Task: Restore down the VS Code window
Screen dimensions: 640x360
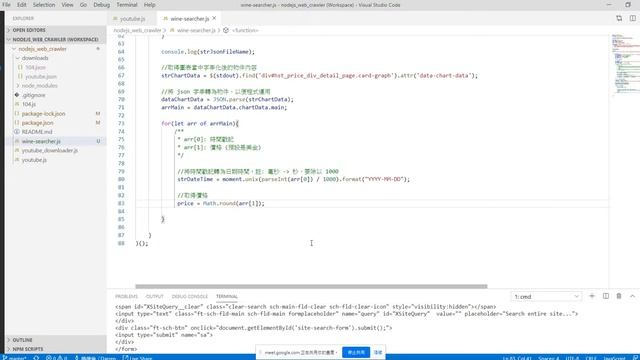Action: point(628,5)
